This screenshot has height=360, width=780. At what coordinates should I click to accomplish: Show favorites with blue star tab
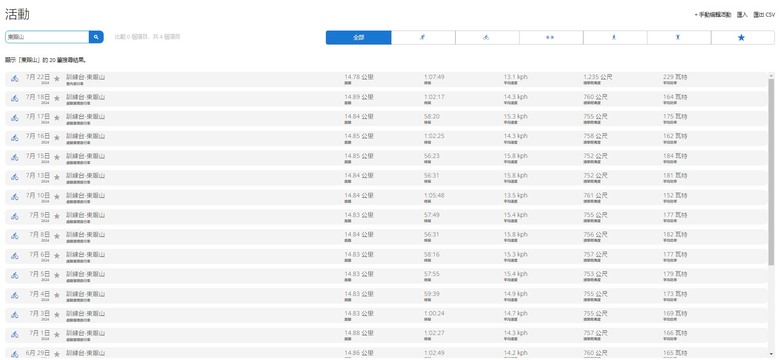coord(743,38)
